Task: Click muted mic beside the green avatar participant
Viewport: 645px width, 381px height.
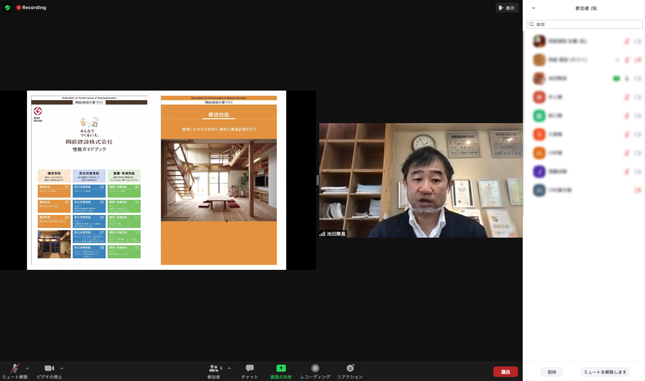Action: pyautogui.click(x=627, y=116)
